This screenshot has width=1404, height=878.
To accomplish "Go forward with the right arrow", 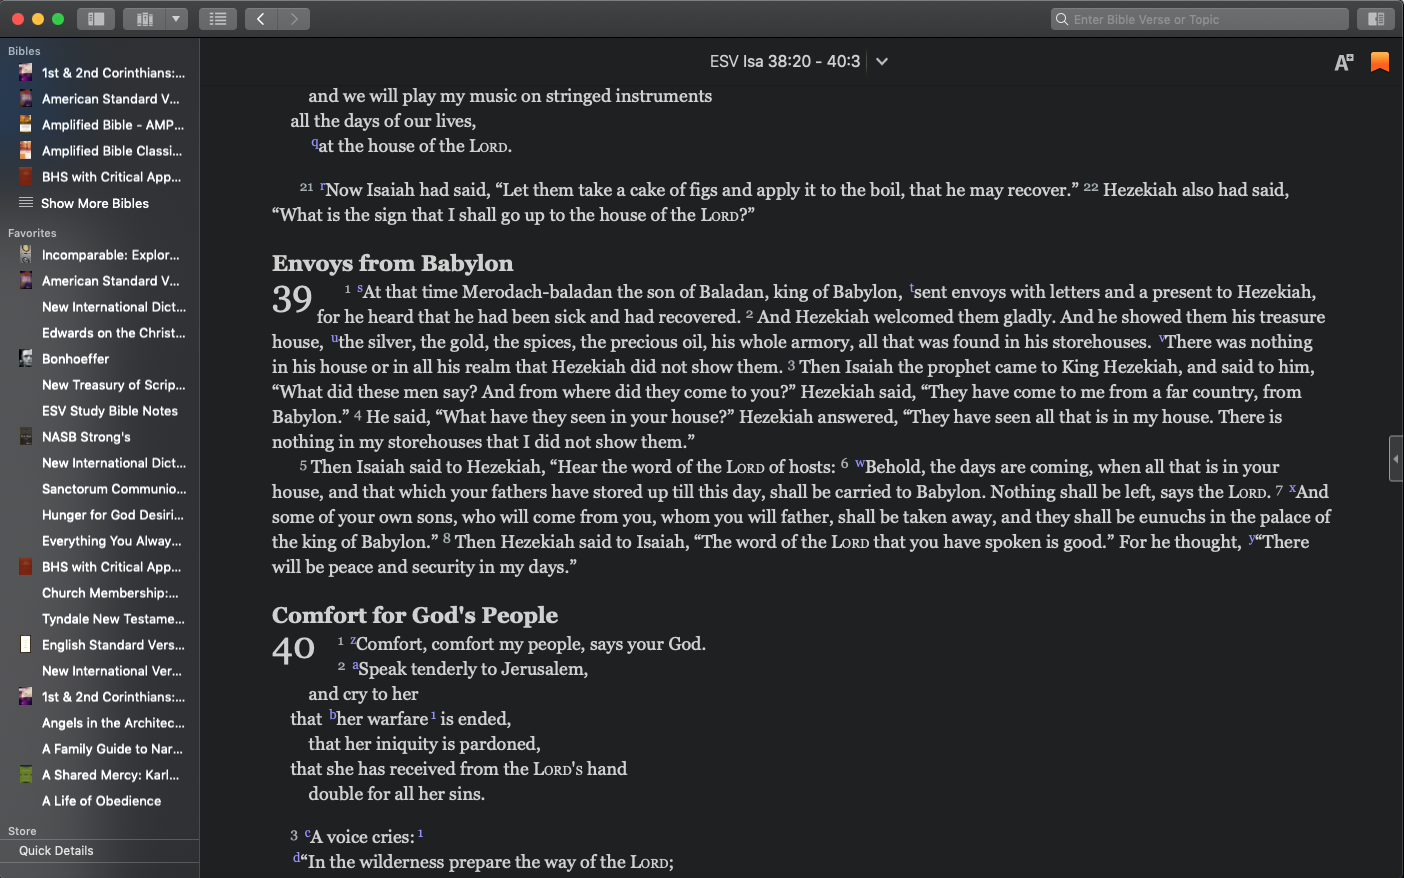I will [294, 19].
